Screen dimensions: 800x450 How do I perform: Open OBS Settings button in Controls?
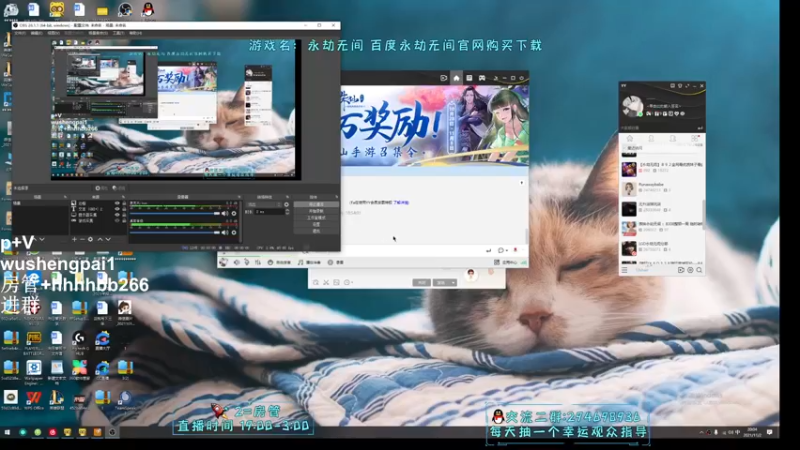(x=316, y=224)
